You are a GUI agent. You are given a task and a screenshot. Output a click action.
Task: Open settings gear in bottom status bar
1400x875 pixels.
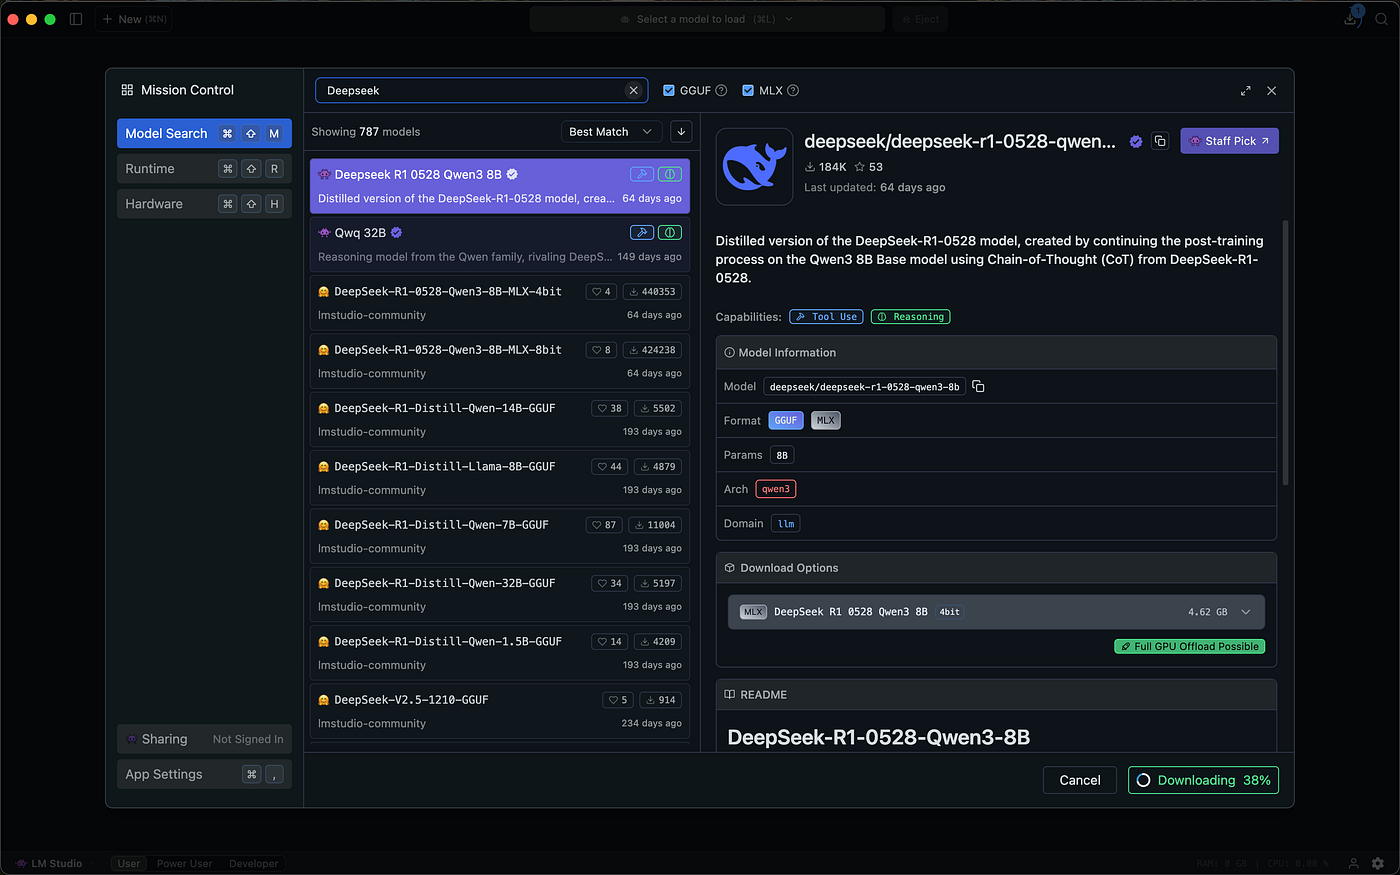1378,863
